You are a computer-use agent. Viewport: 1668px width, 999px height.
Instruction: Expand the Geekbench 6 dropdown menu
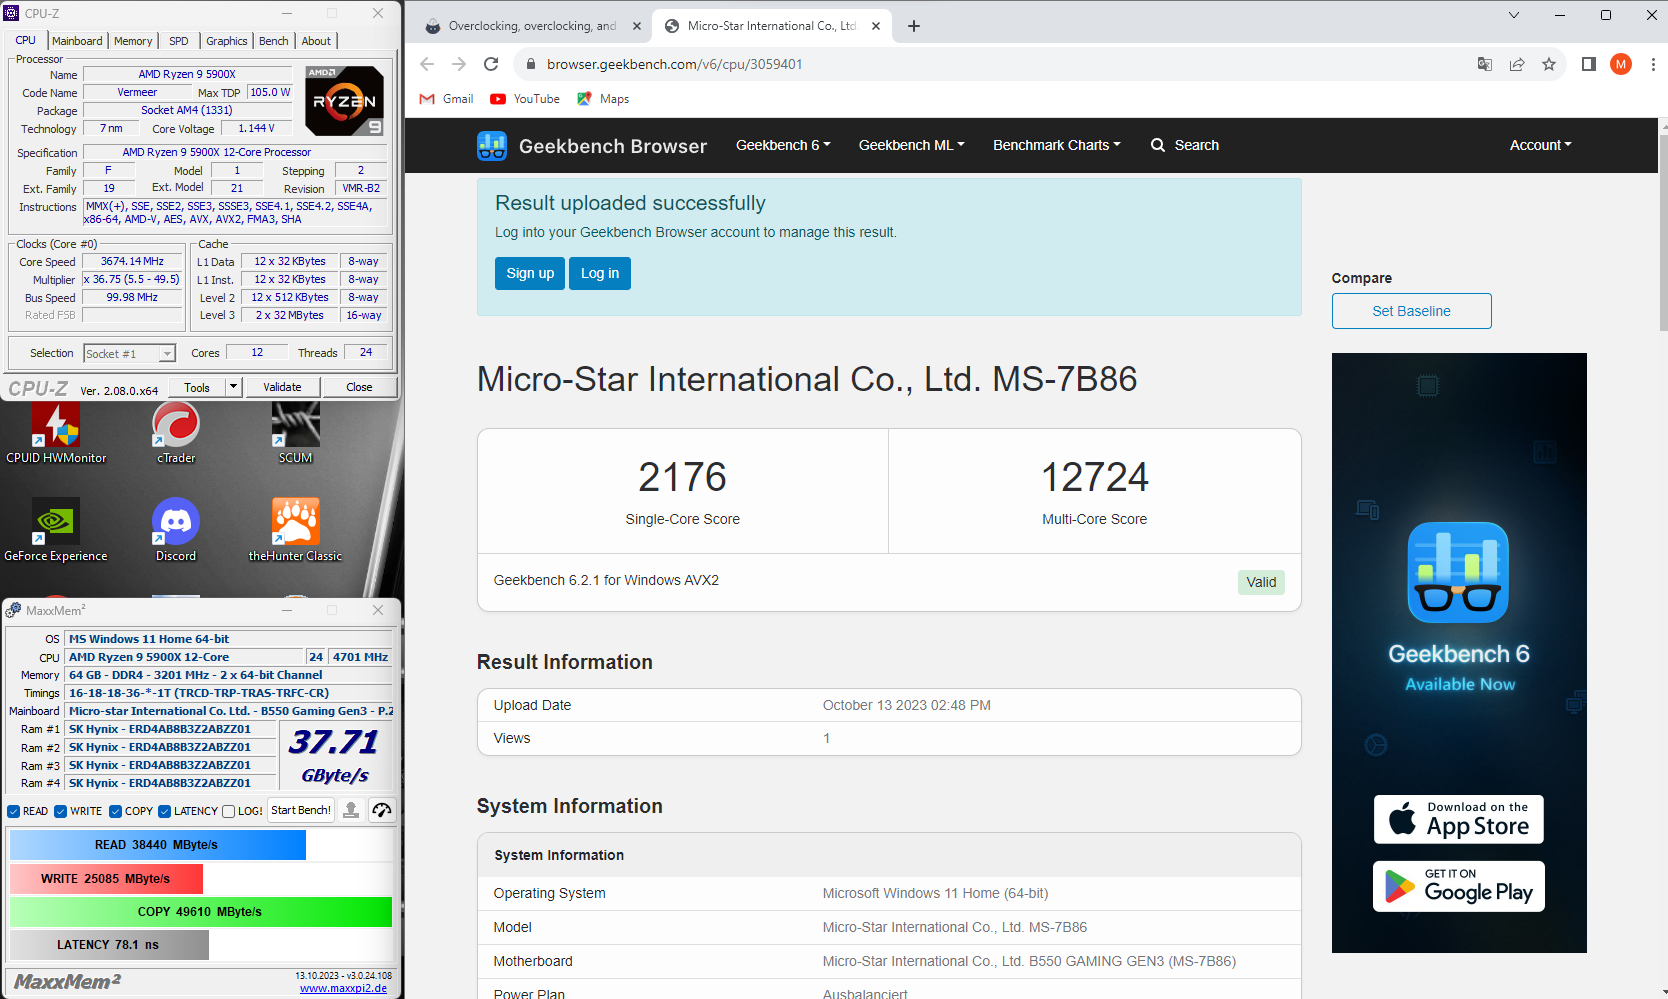tap(783, 145)
